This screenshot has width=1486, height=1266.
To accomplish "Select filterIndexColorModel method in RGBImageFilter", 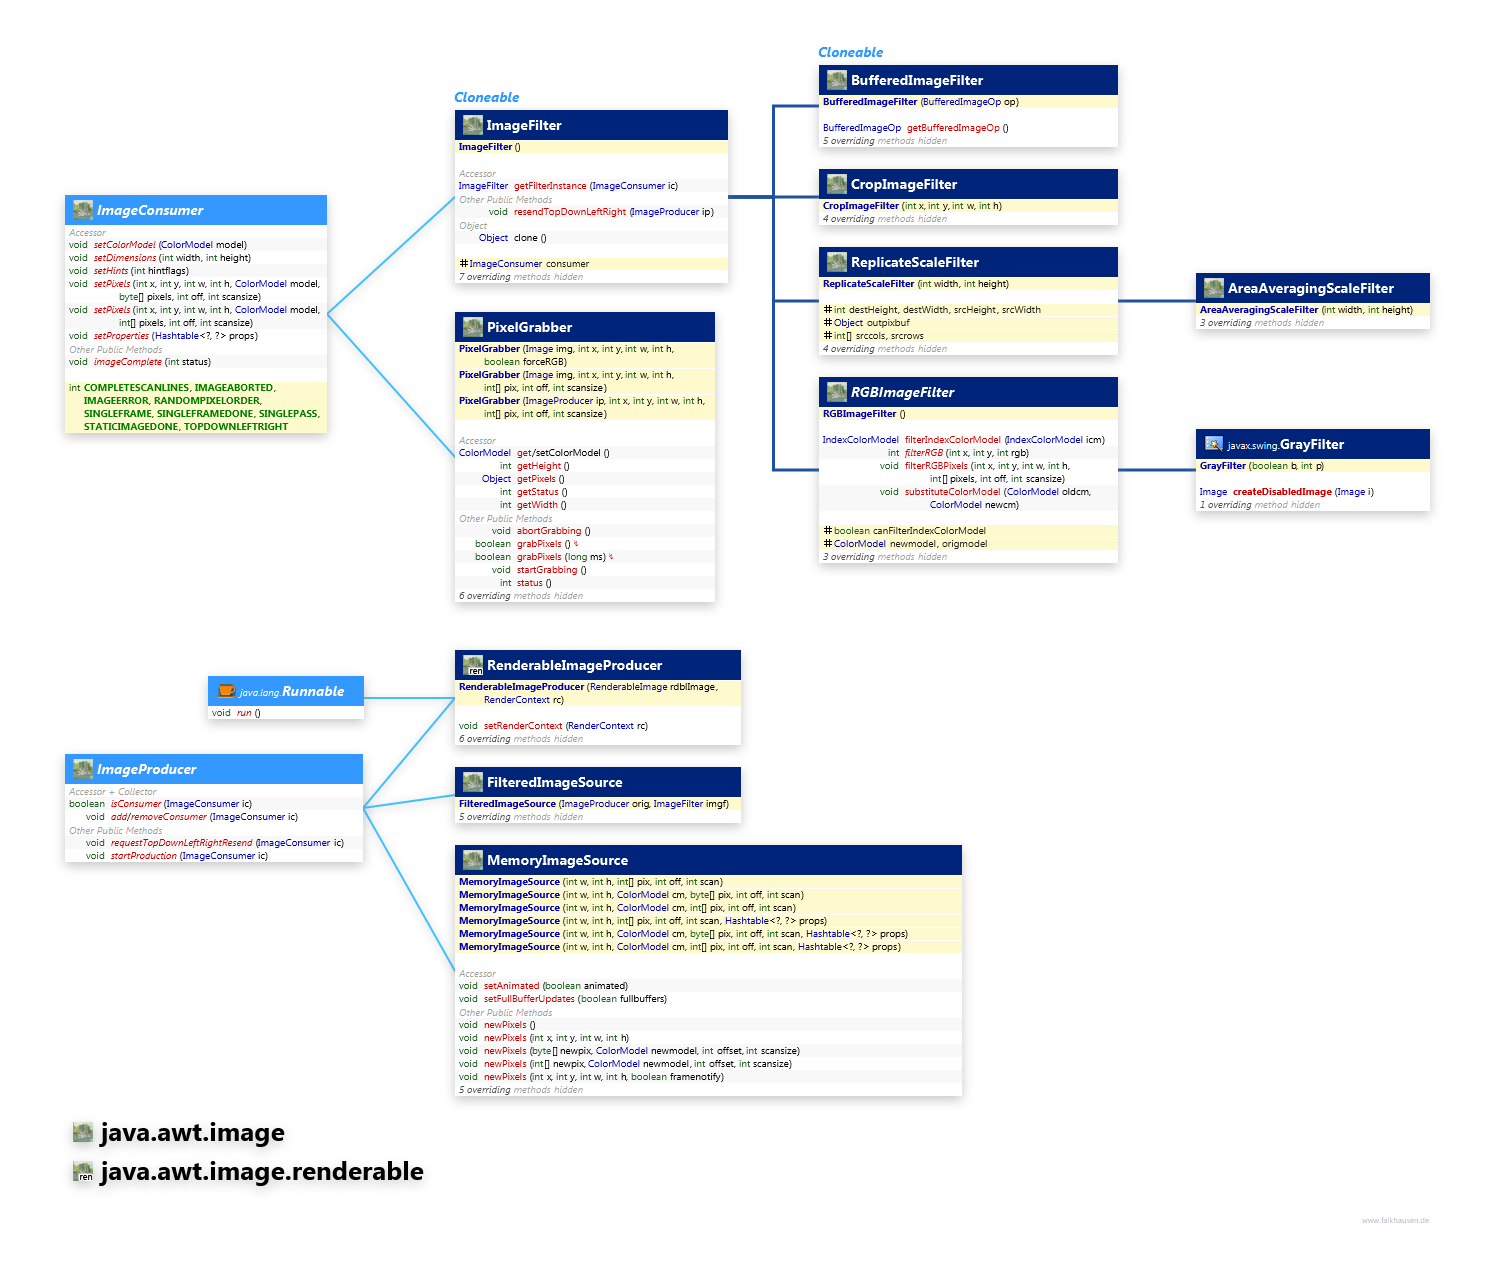I will (x=953, y=439).
